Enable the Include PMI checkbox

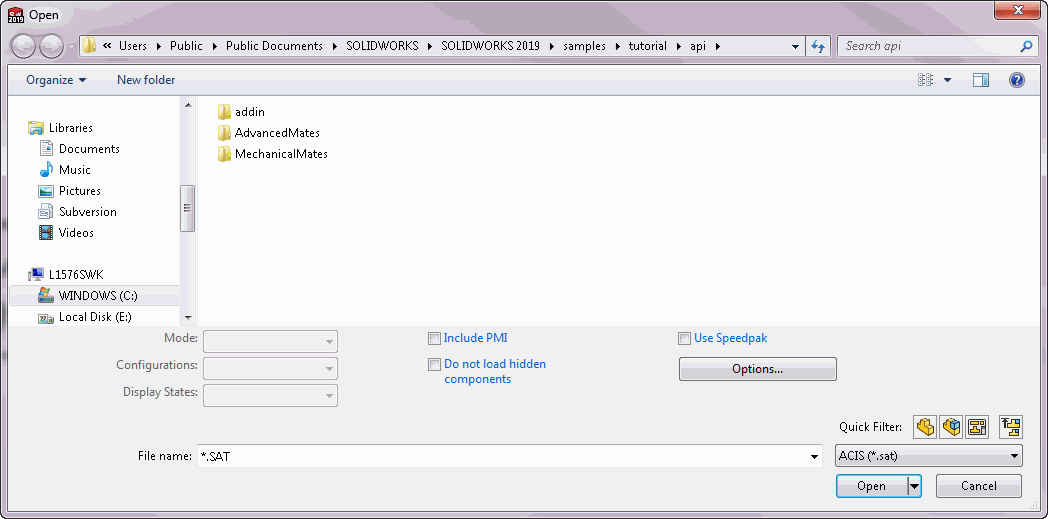[434, 339]
